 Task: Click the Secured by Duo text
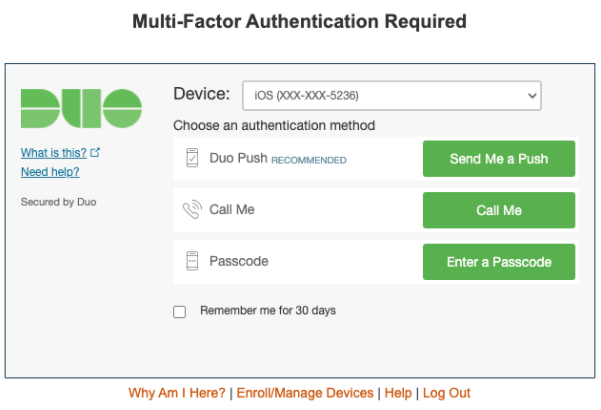click(x=59, y=202)
